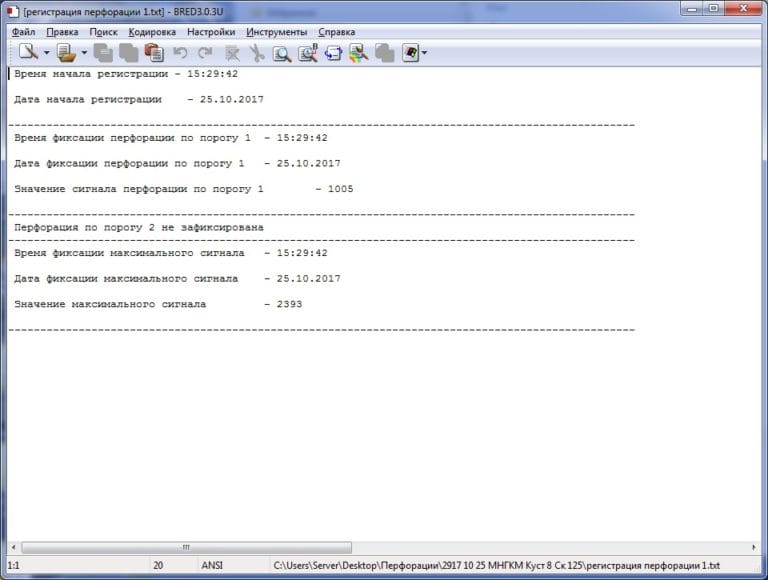768x580 pixels.
Task: Open Find with the magnifier icon
Action: [x=282, y=53]
